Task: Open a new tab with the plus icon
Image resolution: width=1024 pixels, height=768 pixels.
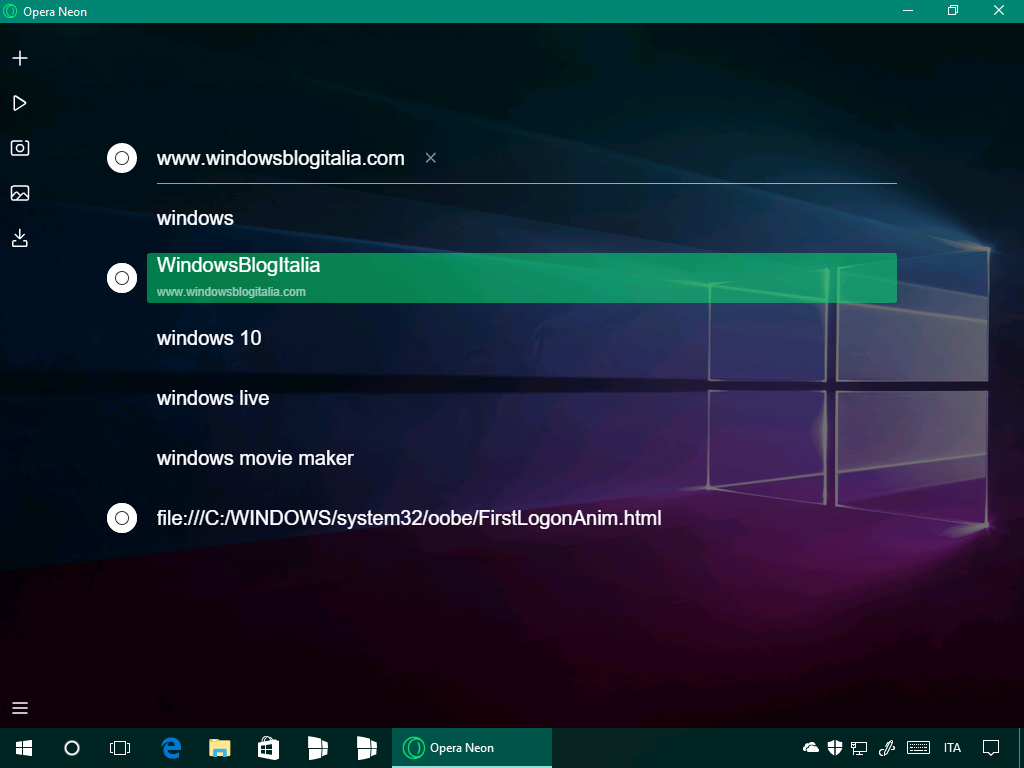Action: pos(20,58)
